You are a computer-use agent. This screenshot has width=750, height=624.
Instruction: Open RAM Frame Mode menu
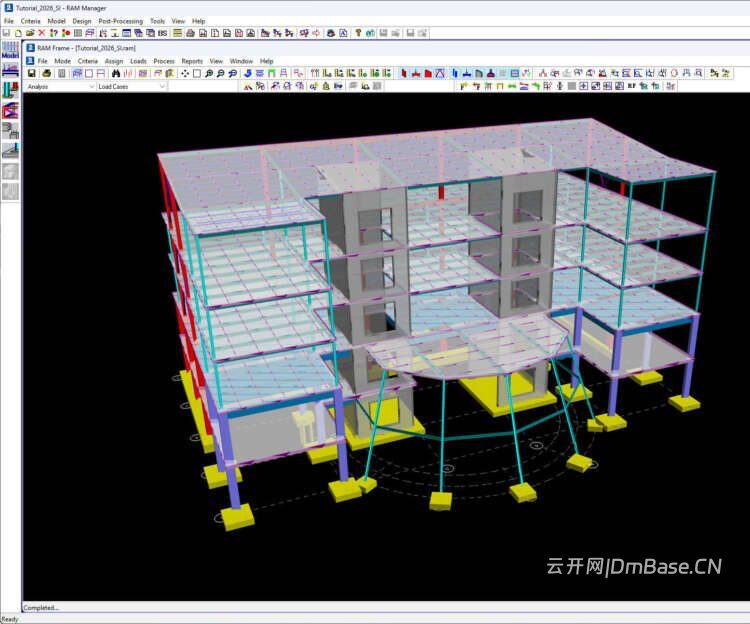tap(62, 61)
